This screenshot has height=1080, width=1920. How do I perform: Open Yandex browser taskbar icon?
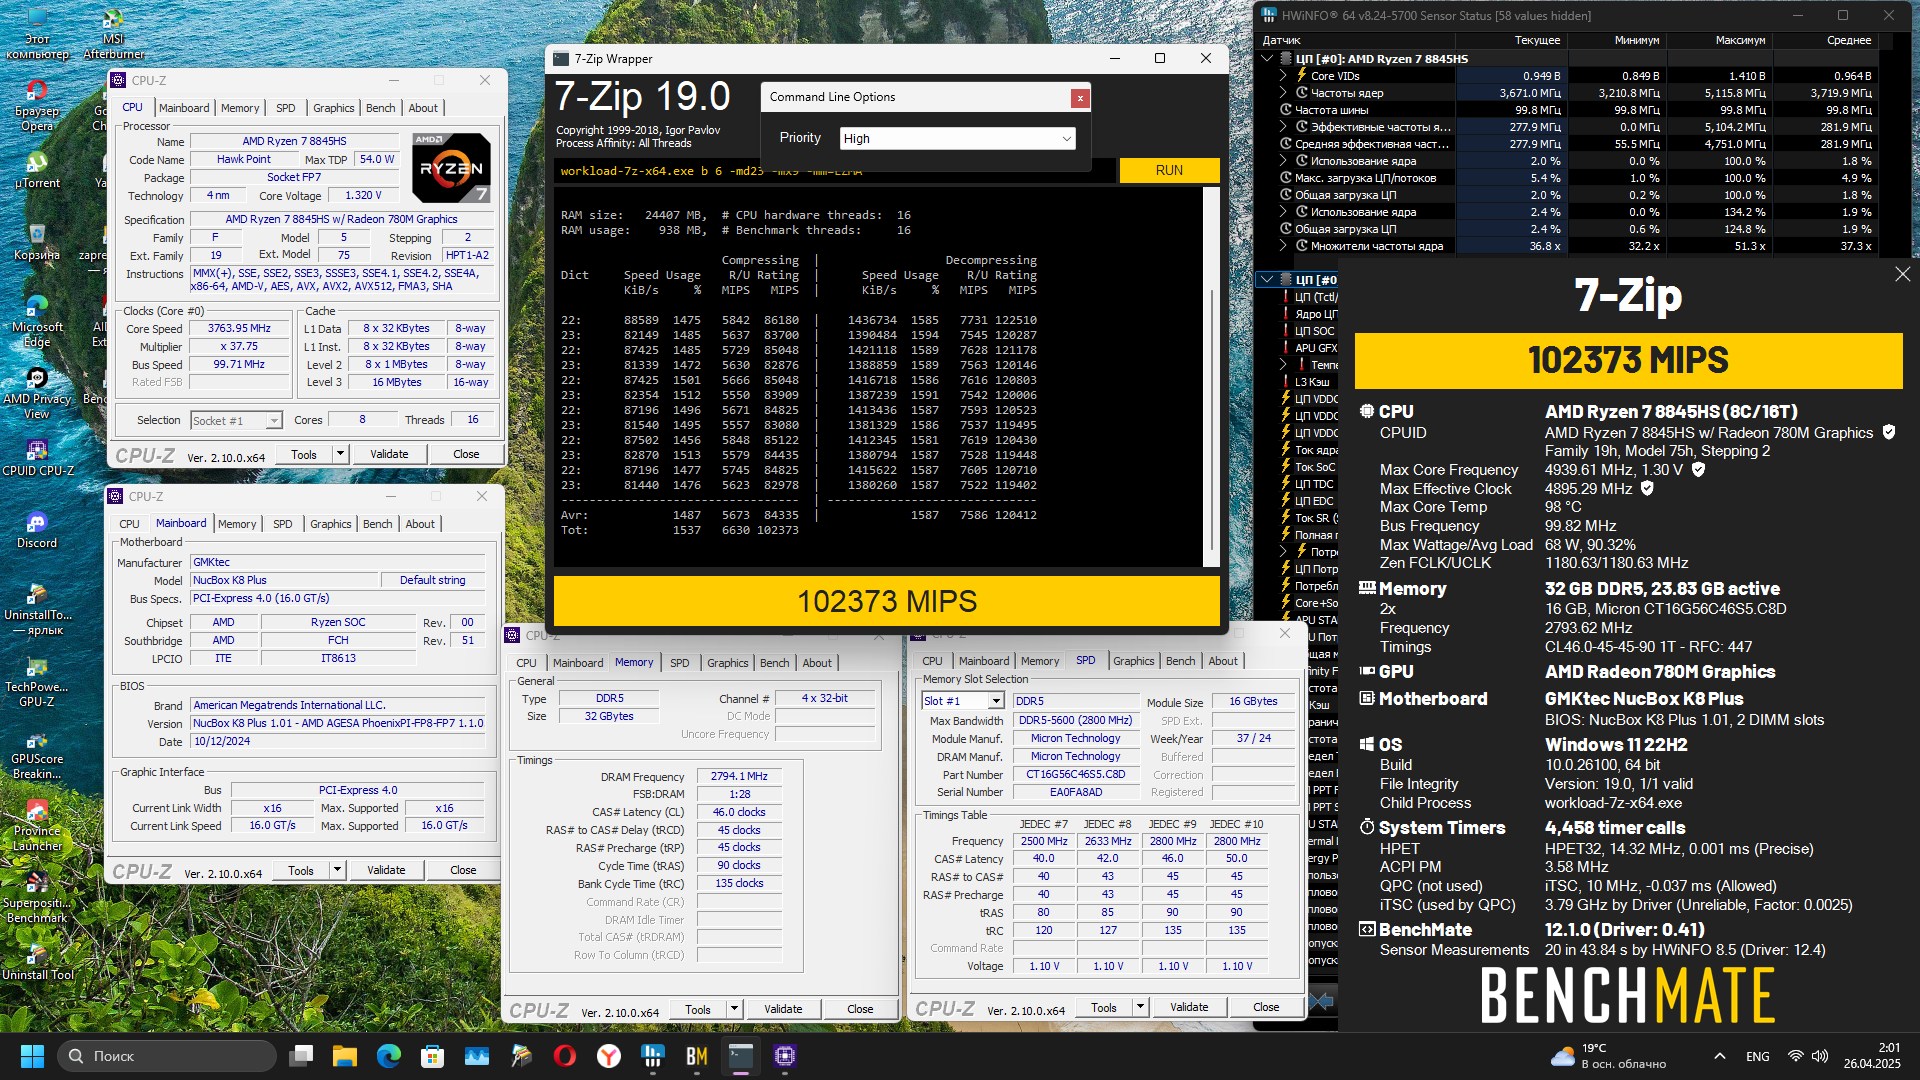[609, 1056]
